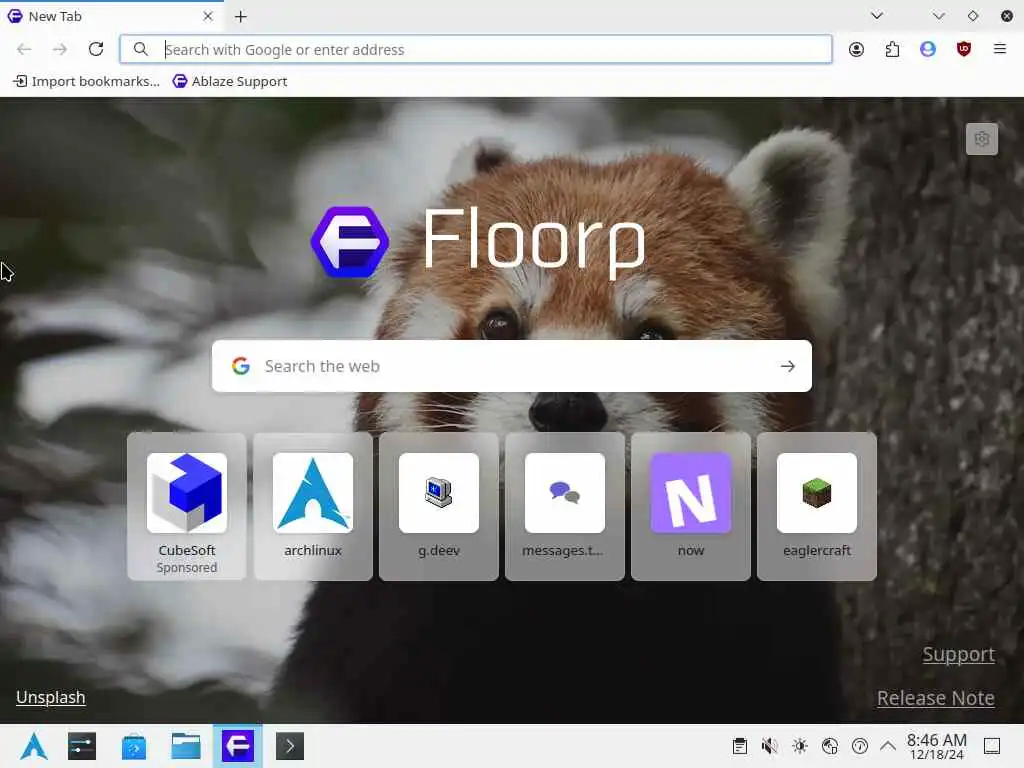Open Firefox account icon in toolbar
The height and width of the screenshot is (768, 1024).
point(856,49)
